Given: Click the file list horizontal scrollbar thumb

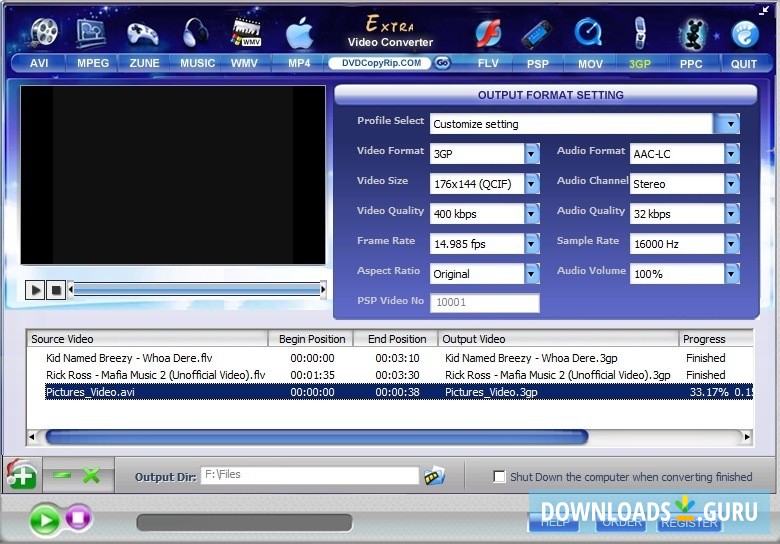Looking at the screenshot, I should pyautogui.click(x=317, y=437).
